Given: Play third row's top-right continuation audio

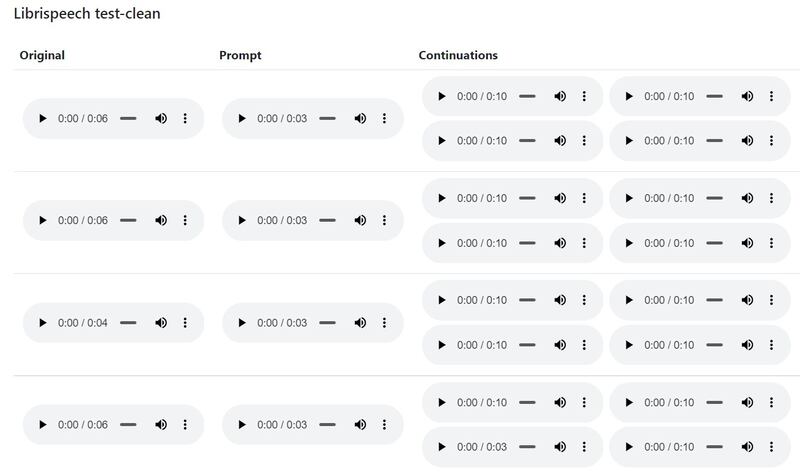Looking at the screenshot, I should coord(628,300).
